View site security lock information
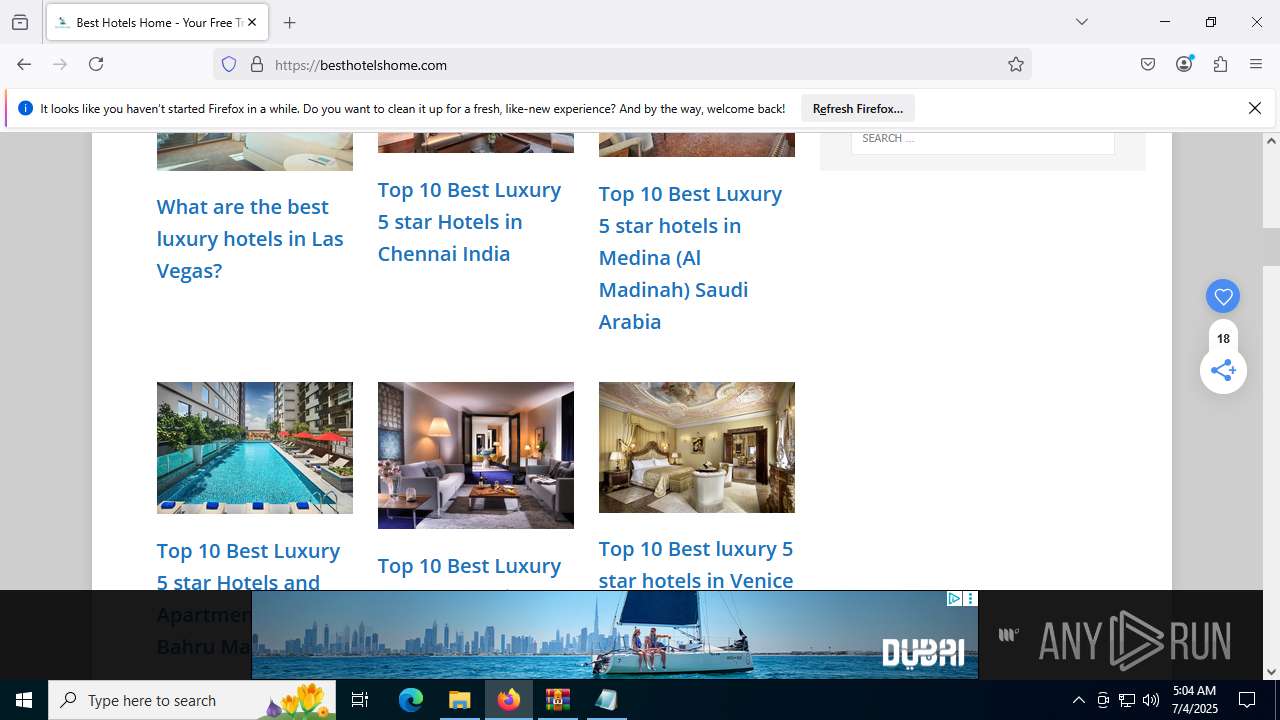 [x=257, y=64]
